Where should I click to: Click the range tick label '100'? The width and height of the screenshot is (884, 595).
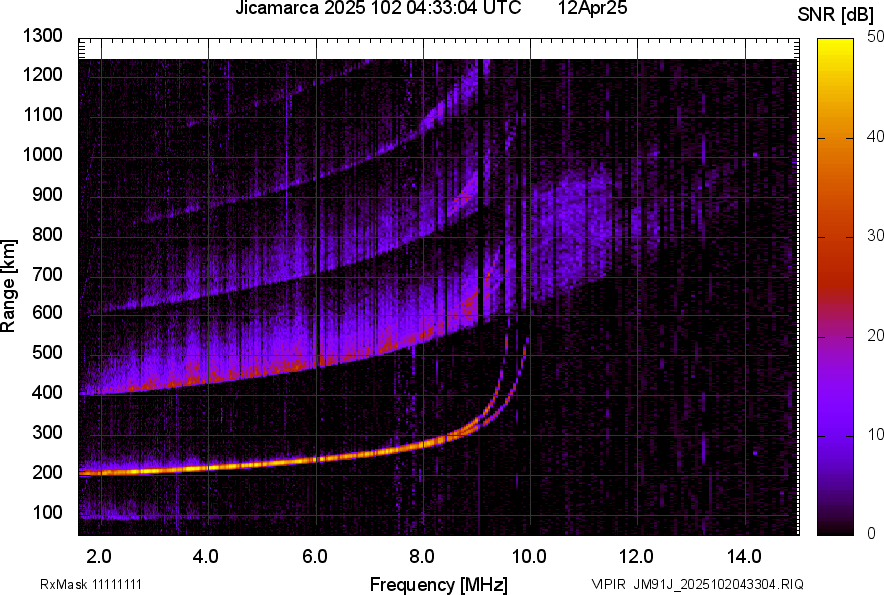47,512
